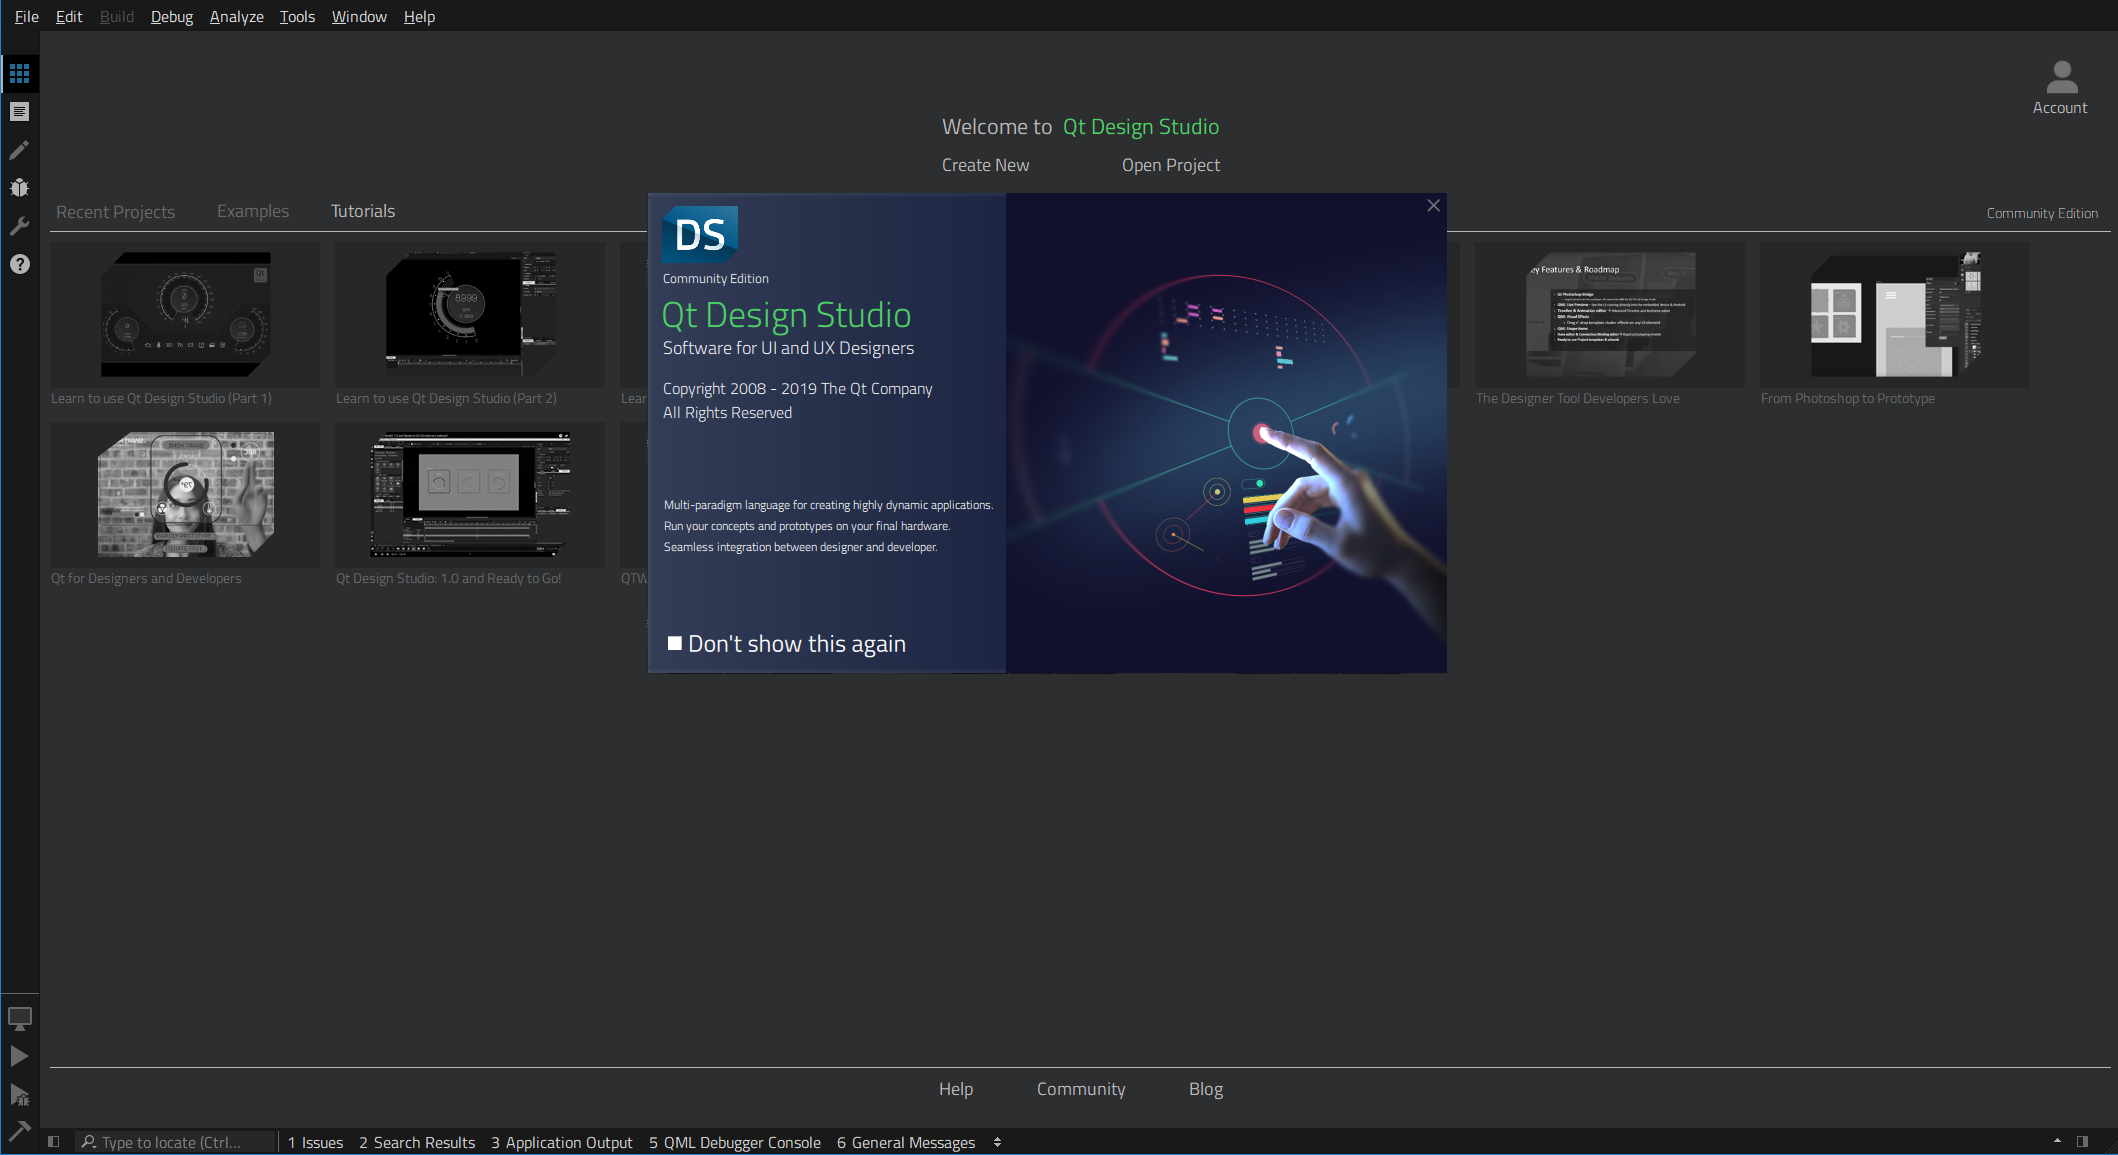Open Projects mode wrench icon
This screenshot has width=2118, height=1155.
coord(19,225)
